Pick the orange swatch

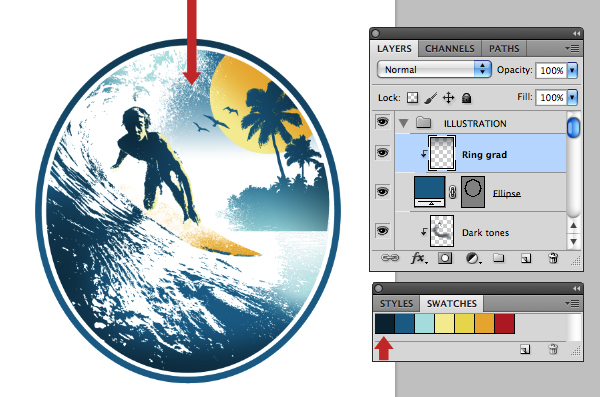coord(484,323)
